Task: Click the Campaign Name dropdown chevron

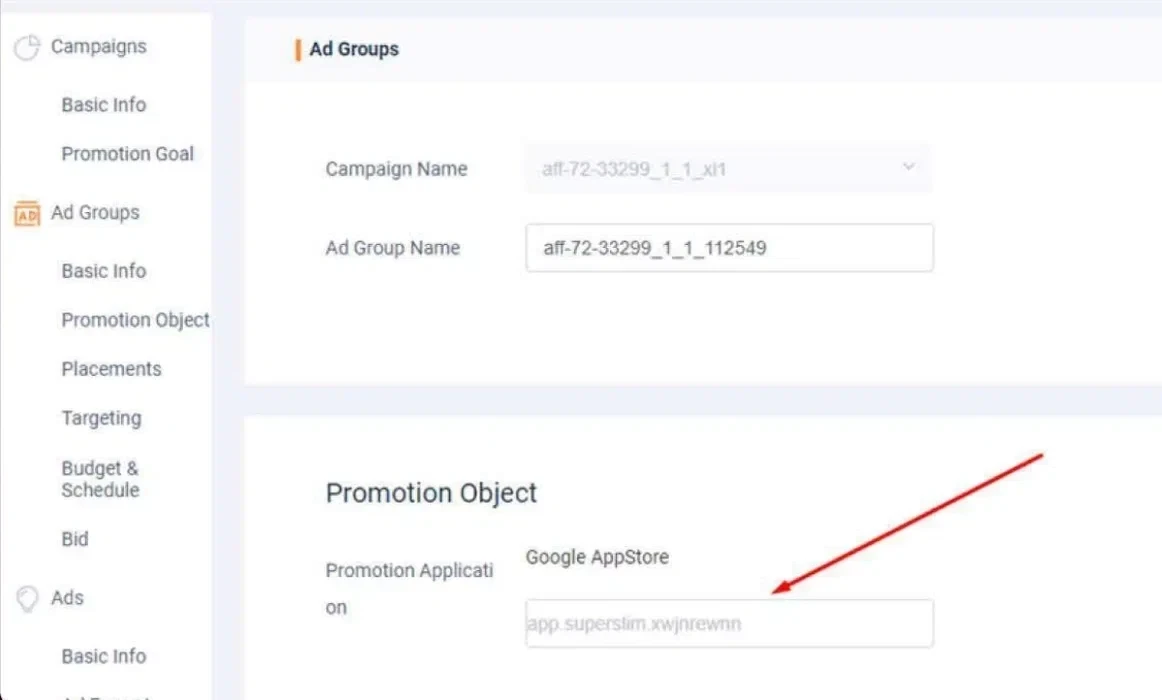Action: coord(909,167)
